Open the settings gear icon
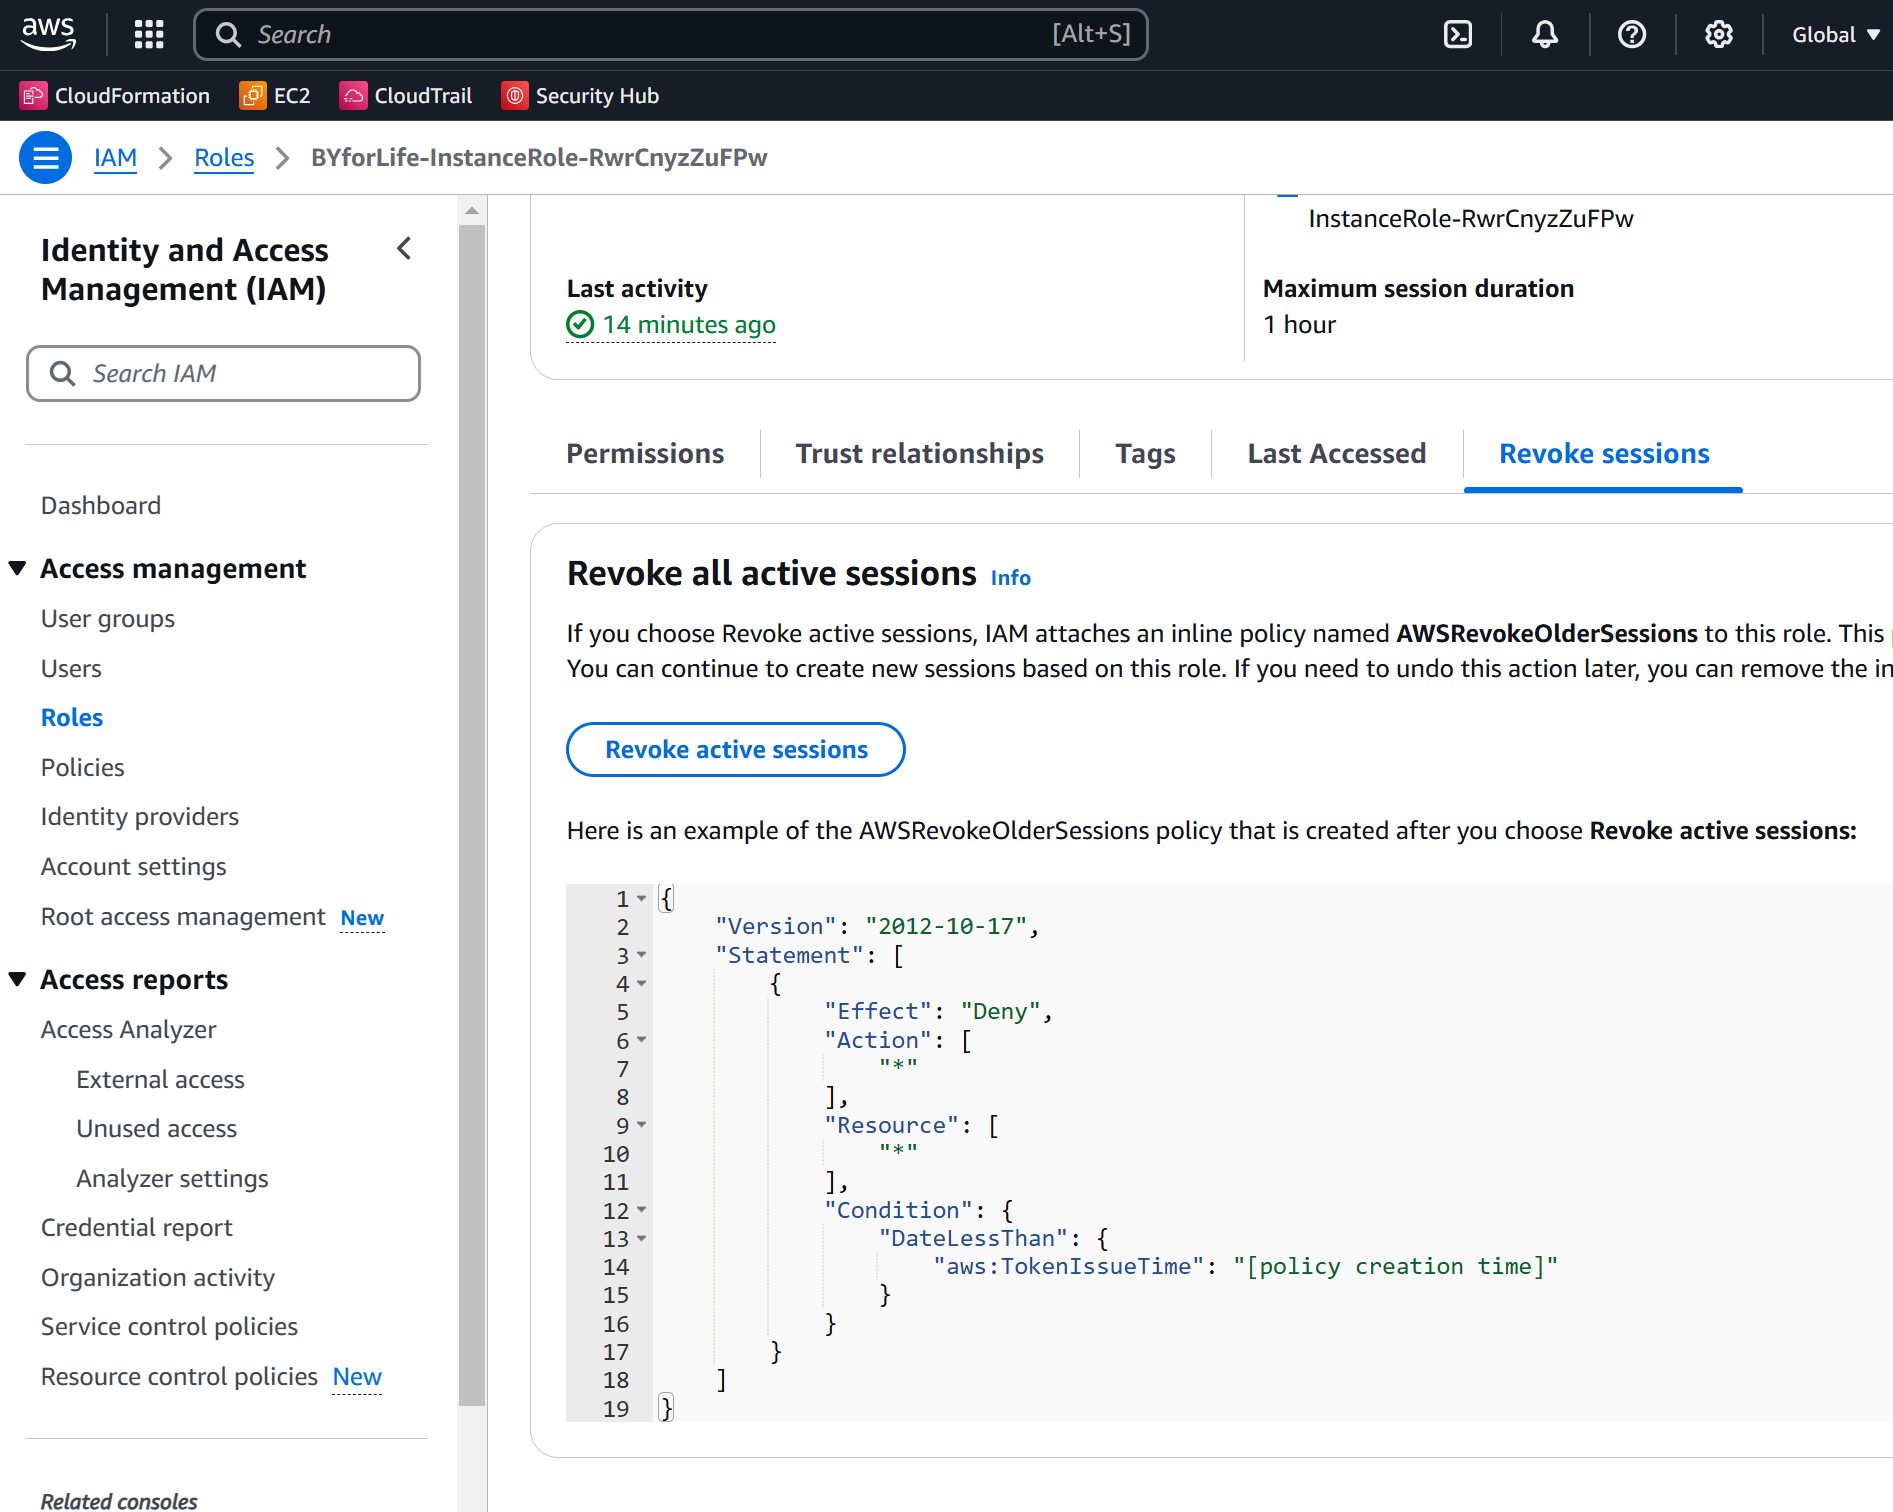This screenshot has height=1512, width=1893. tap(1719, 35)
